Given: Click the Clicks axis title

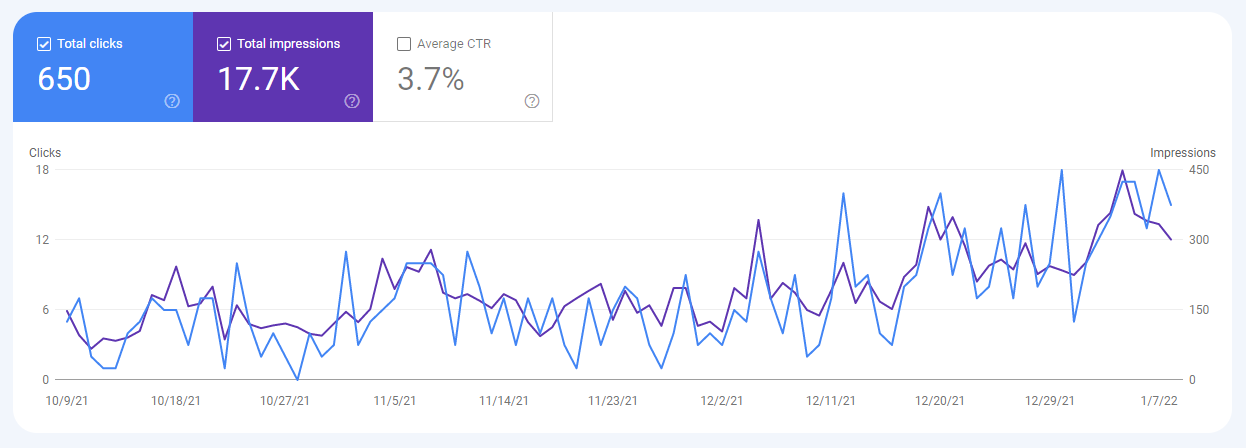Looking at the screenshot, I should [45, 153].
